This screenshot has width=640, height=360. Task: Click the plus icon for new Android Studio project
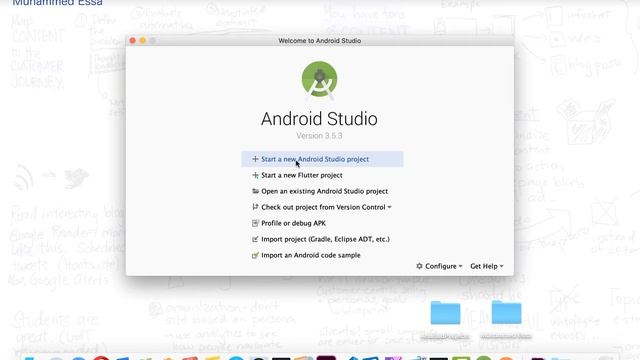pyautogui.click(x=255, y=159)
